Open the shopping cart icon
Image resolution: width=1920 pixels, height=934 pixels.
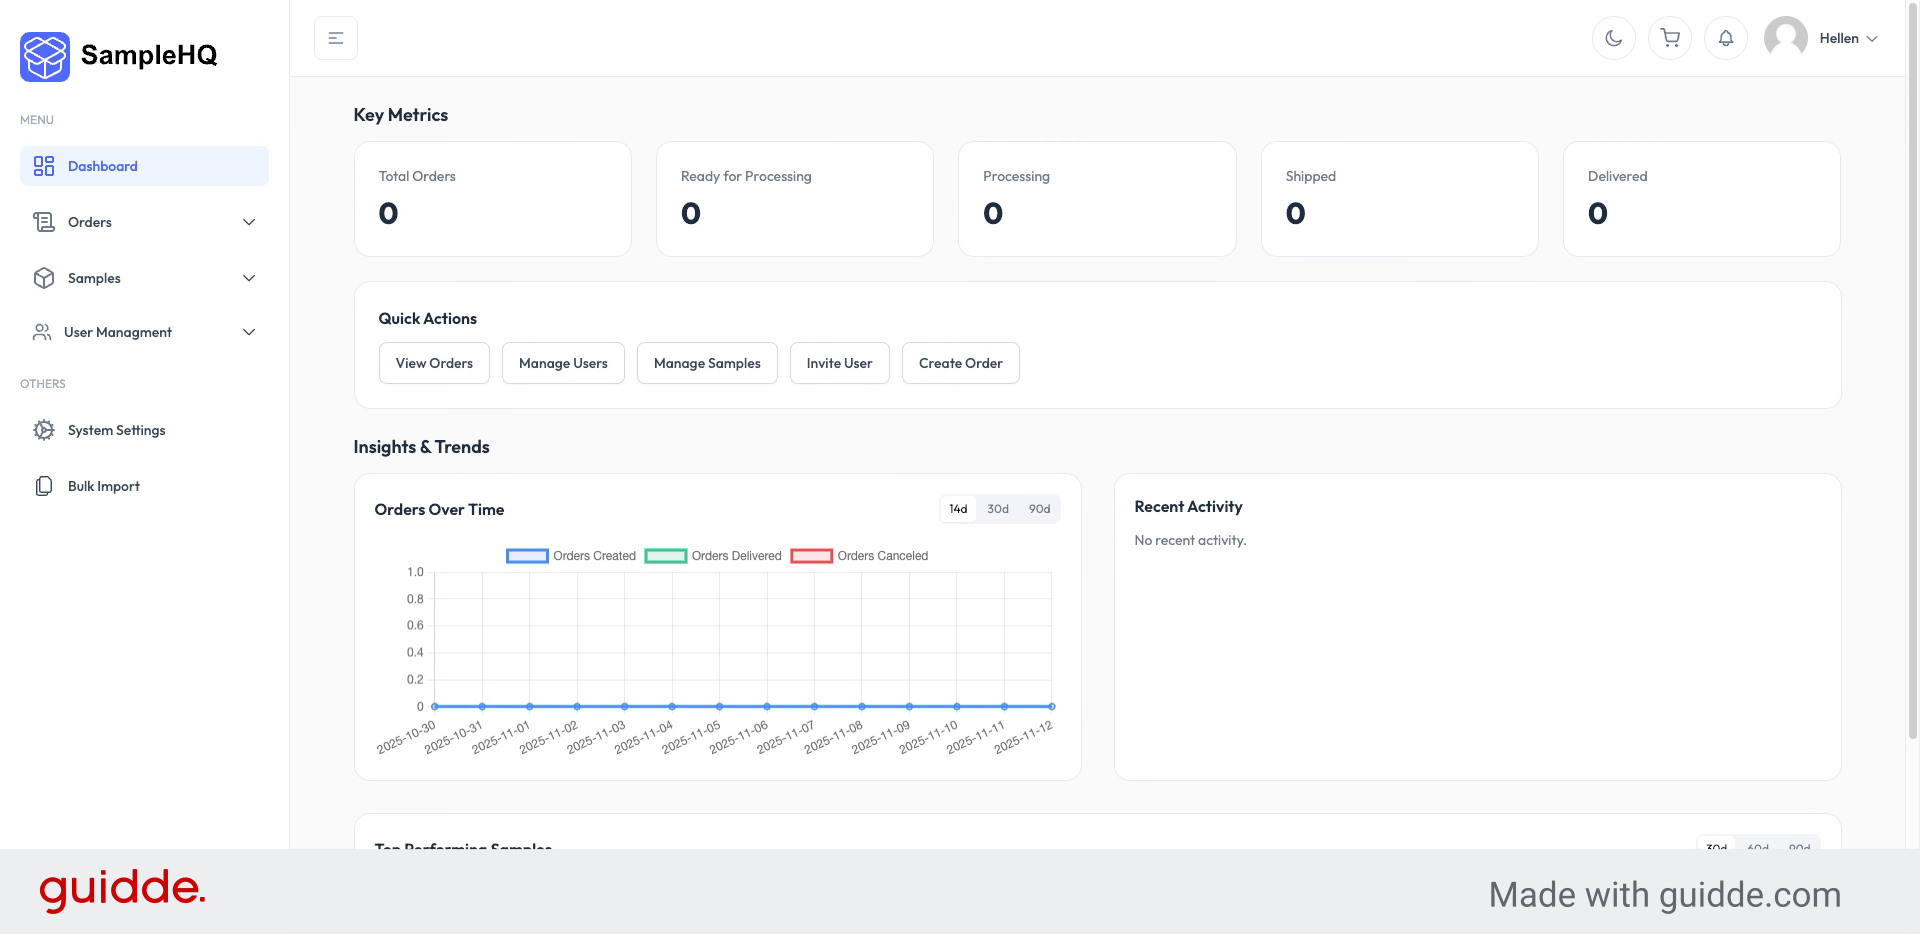click(1669, 38)
